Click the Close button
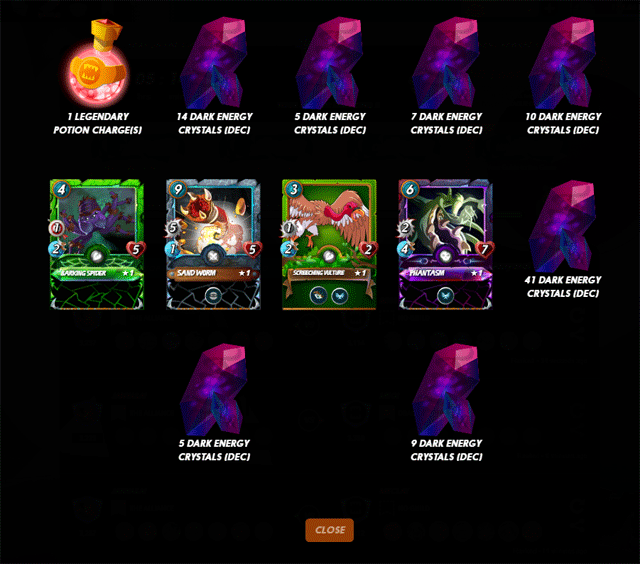This screenshot has height=564, width=640. (329, 530)
